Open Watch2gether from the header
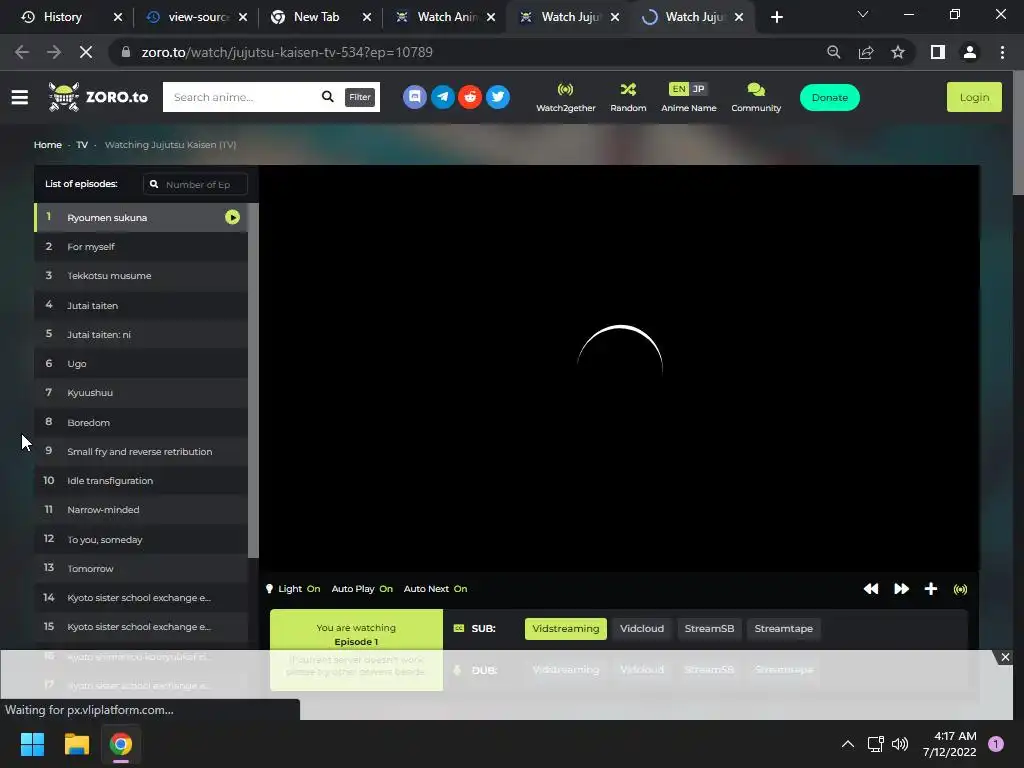1024x768 pixels. tap(566, 97)
